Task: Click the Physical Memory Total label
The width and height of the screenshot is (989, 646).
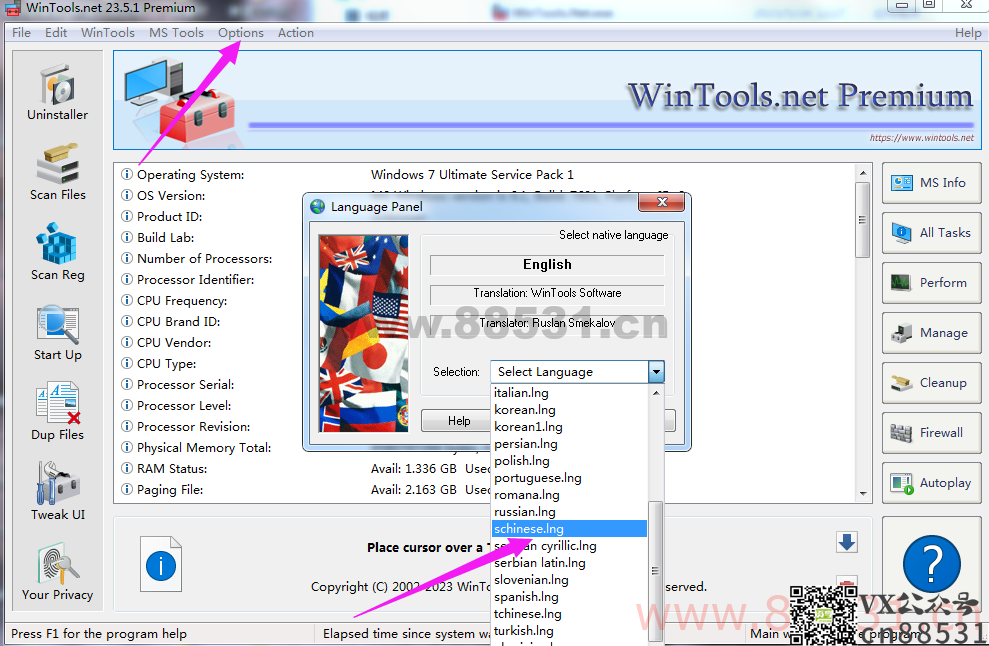Action: coord(204,447)
